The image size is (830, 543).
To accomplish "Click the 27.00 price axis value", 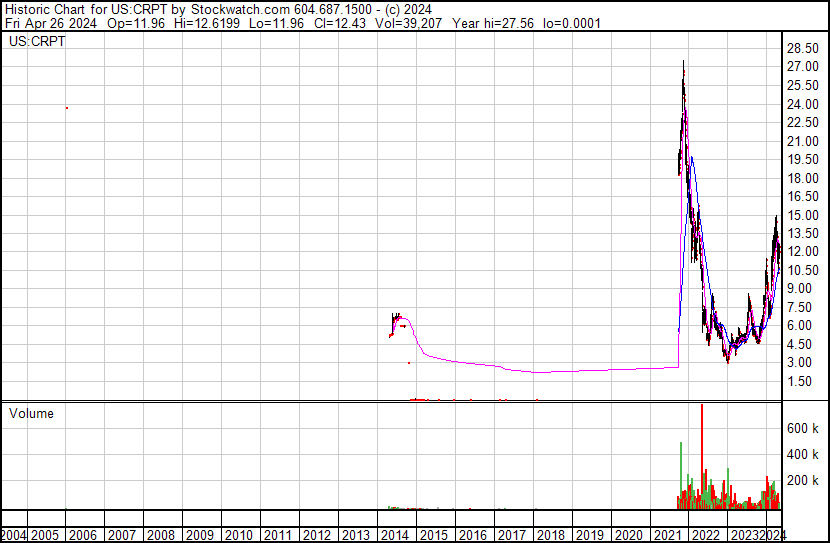I will point(803,67).
